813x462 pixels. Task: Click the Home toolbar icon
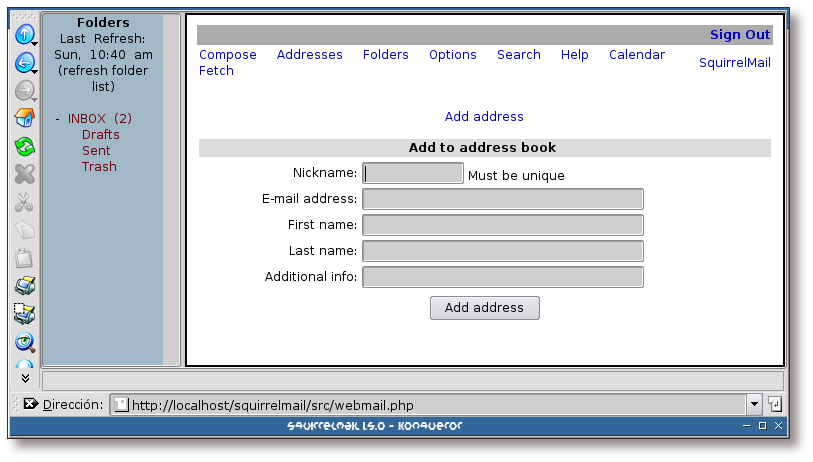24,119
